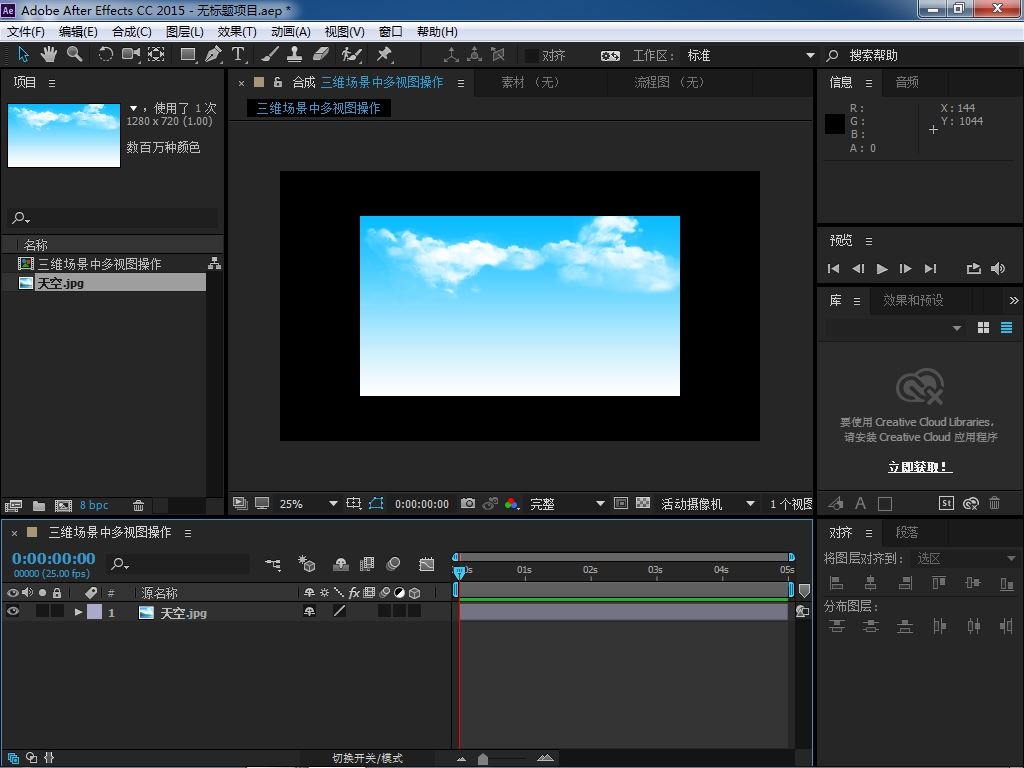The image size is (1024, 768).
Task: Select the Rectangle shape tool
Action: coord(187,55)
